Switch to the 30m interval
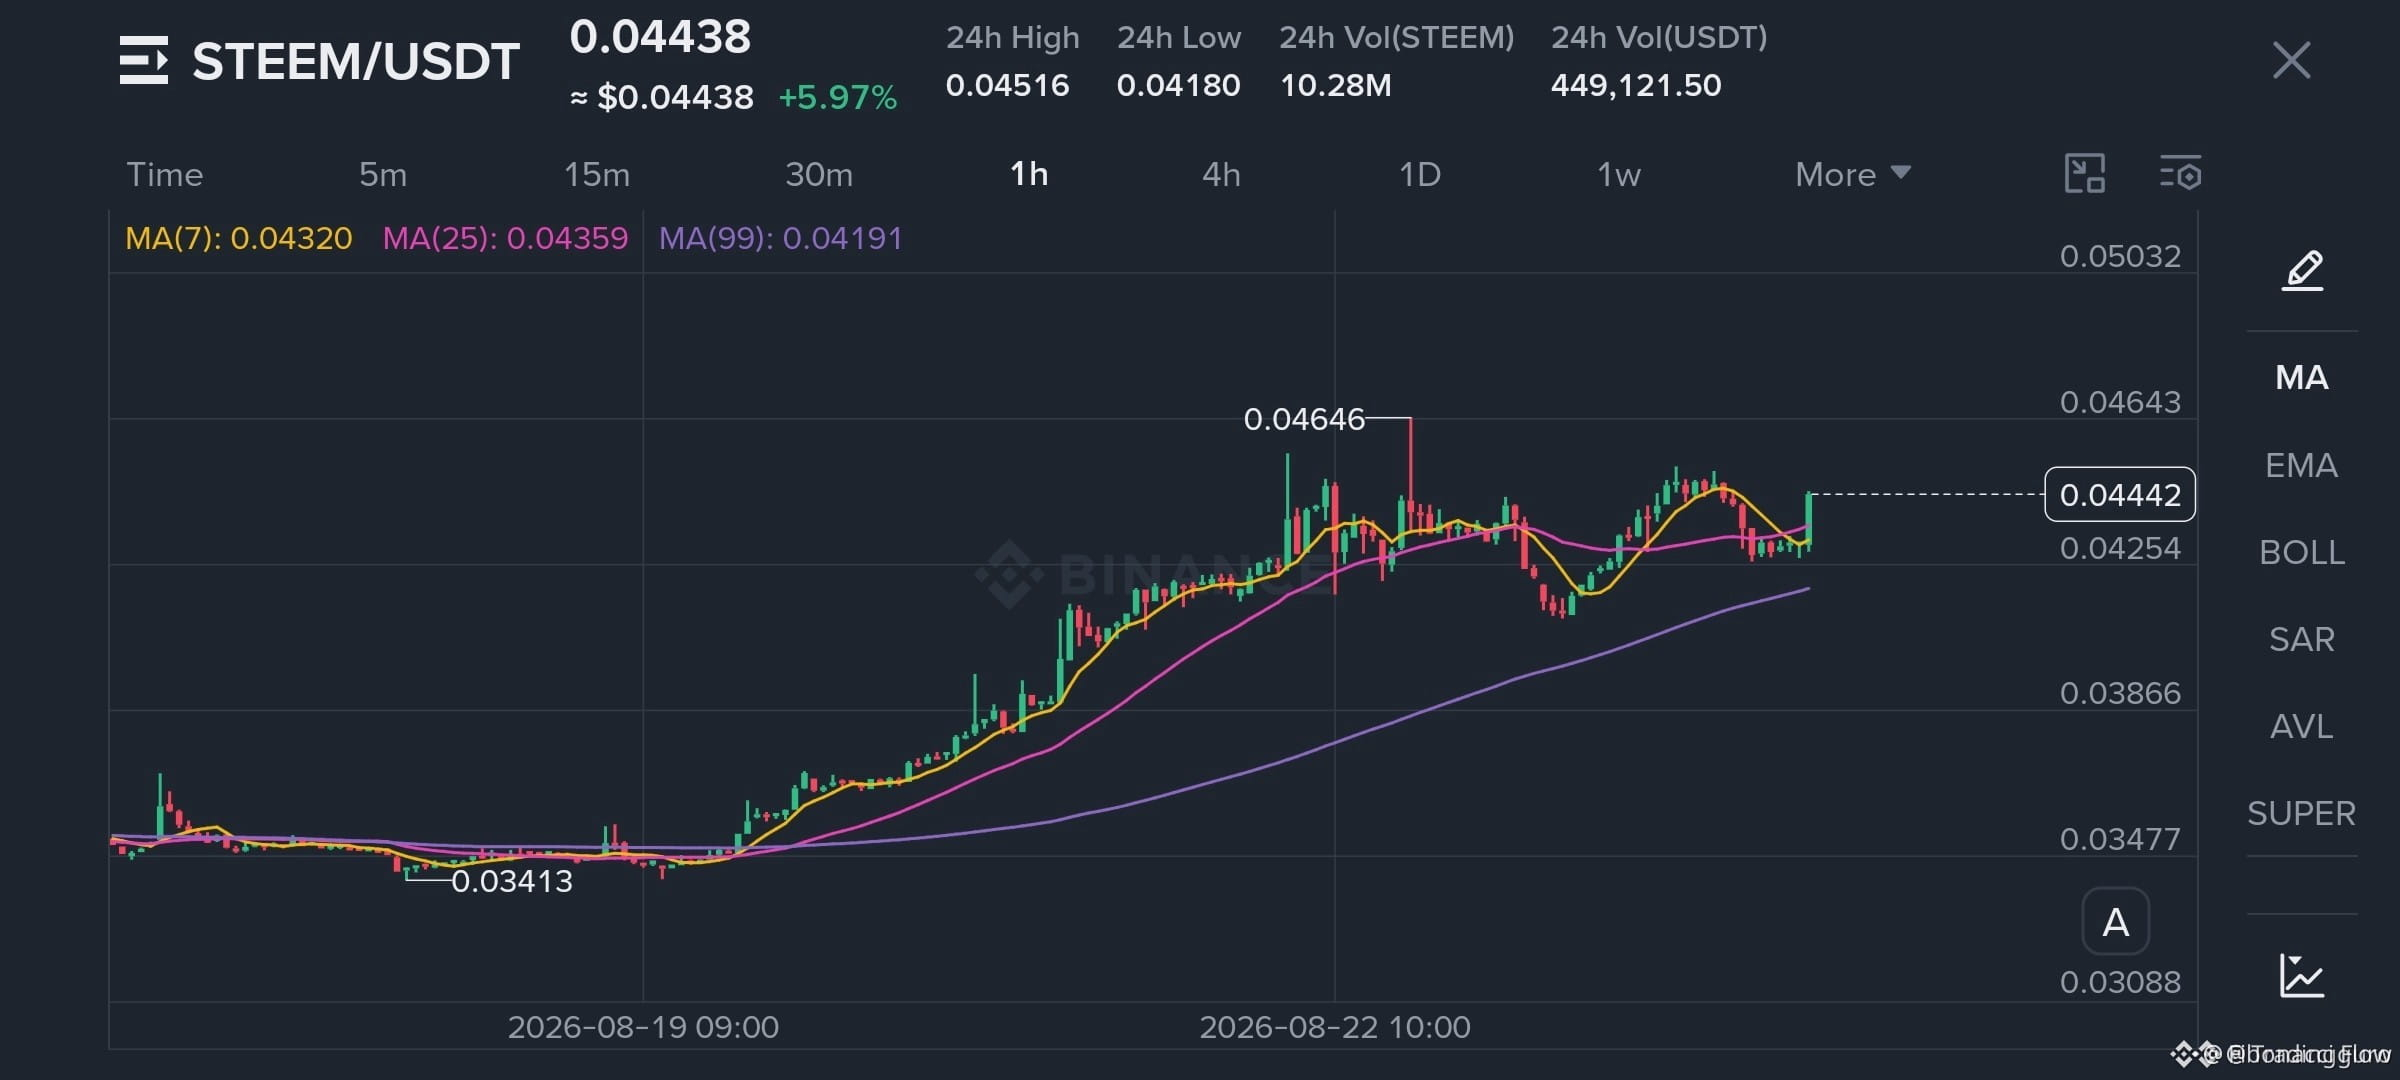Image resolution: width=2400 pixels, height=1080 pixels. [x=819, y=174]
